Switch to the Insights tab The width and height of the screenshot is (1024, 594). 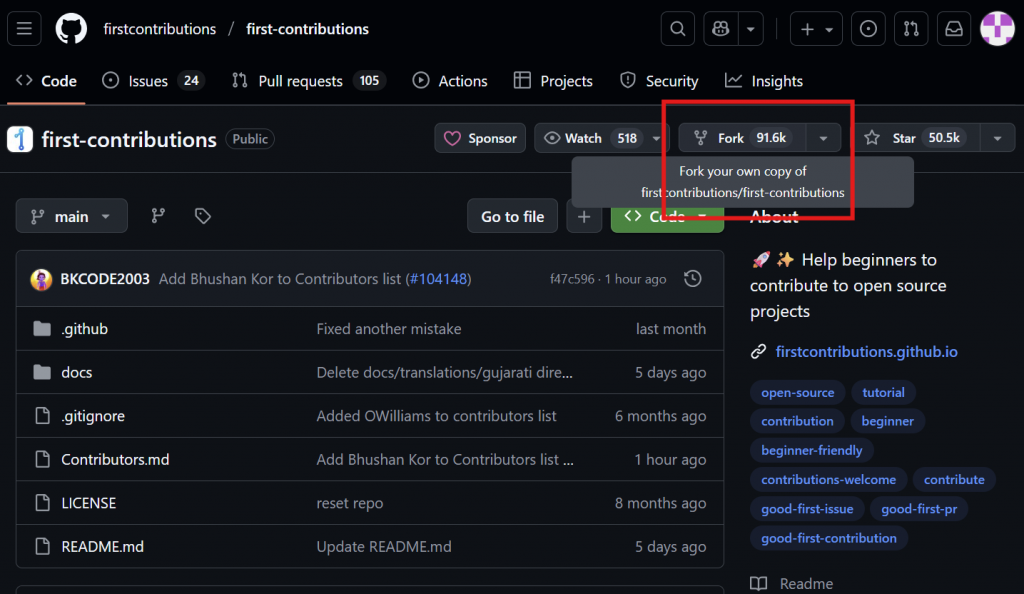(x=764, y=81)
